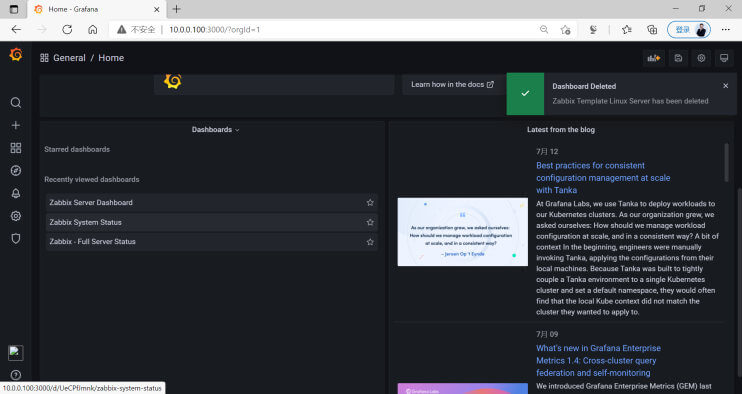Open the Zabbix System Status row
The height and width of the screenshot is (394, 742).
(x=212, y=222)
